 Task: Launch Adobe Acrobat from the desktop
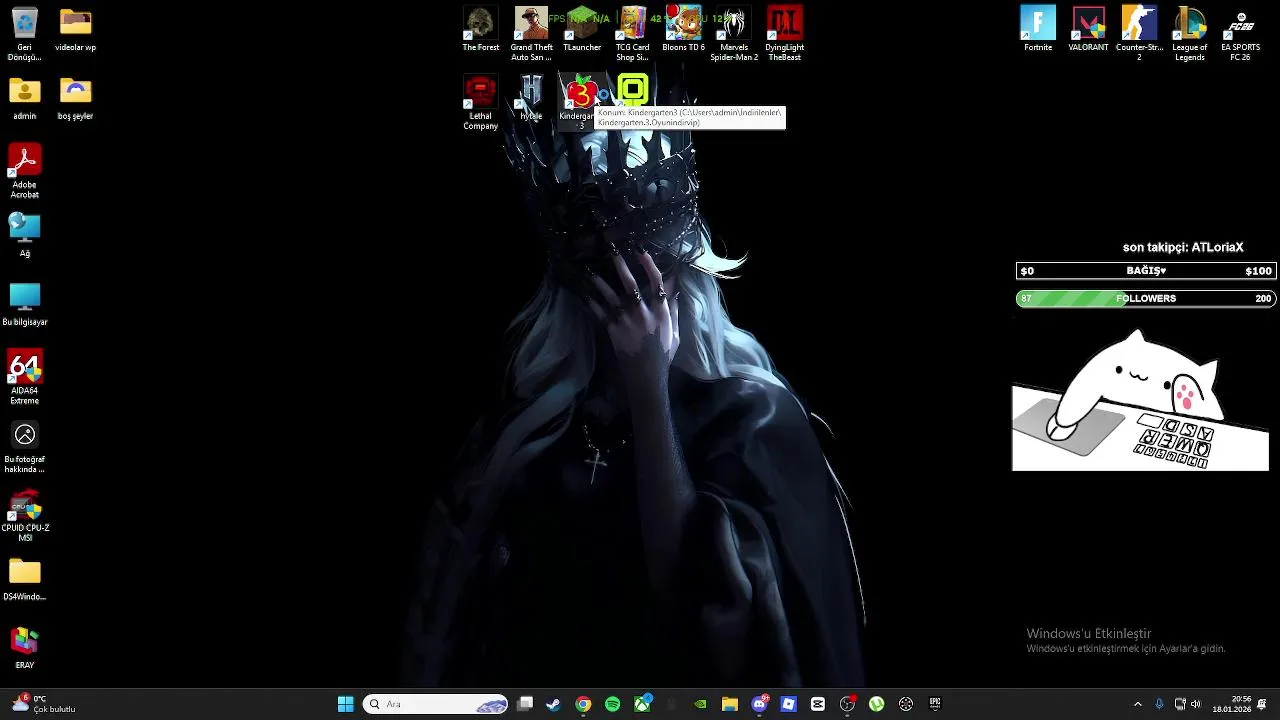click(24, 172)
